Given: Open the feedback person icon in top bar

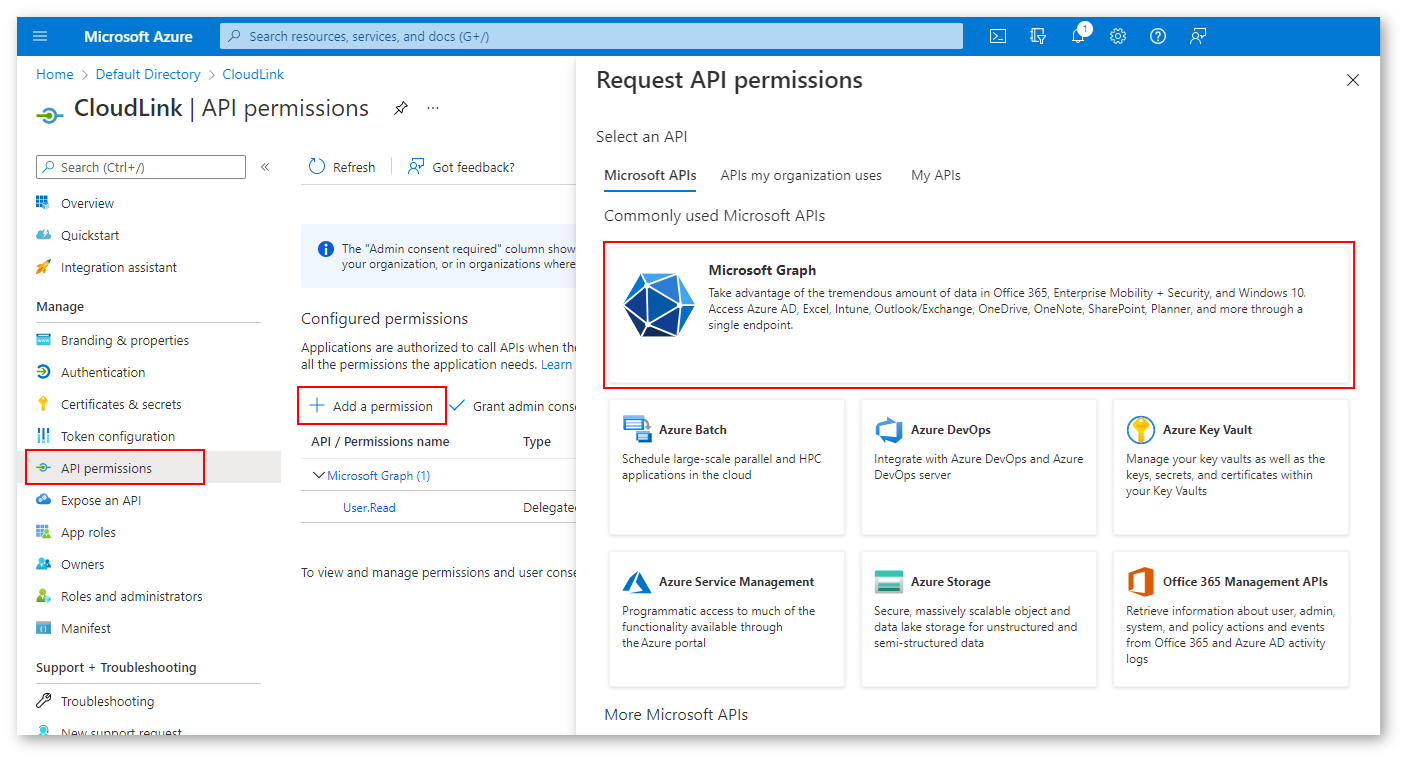Looking at the screenshot, I should click(1198, 36).
